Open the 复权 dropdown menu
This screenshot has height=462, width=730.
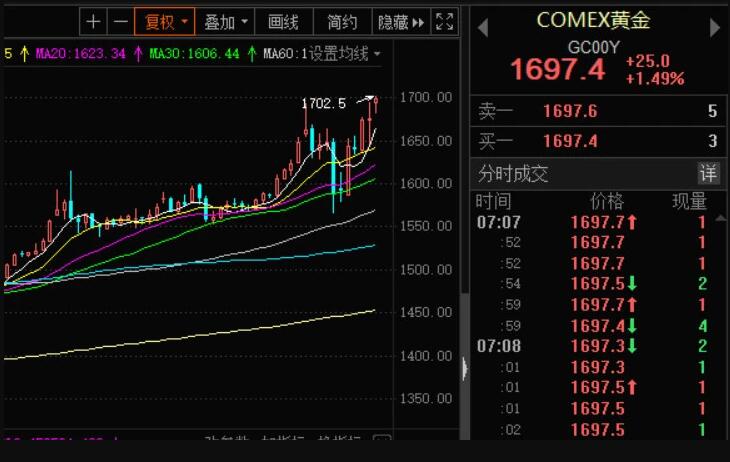coord(165,21)
